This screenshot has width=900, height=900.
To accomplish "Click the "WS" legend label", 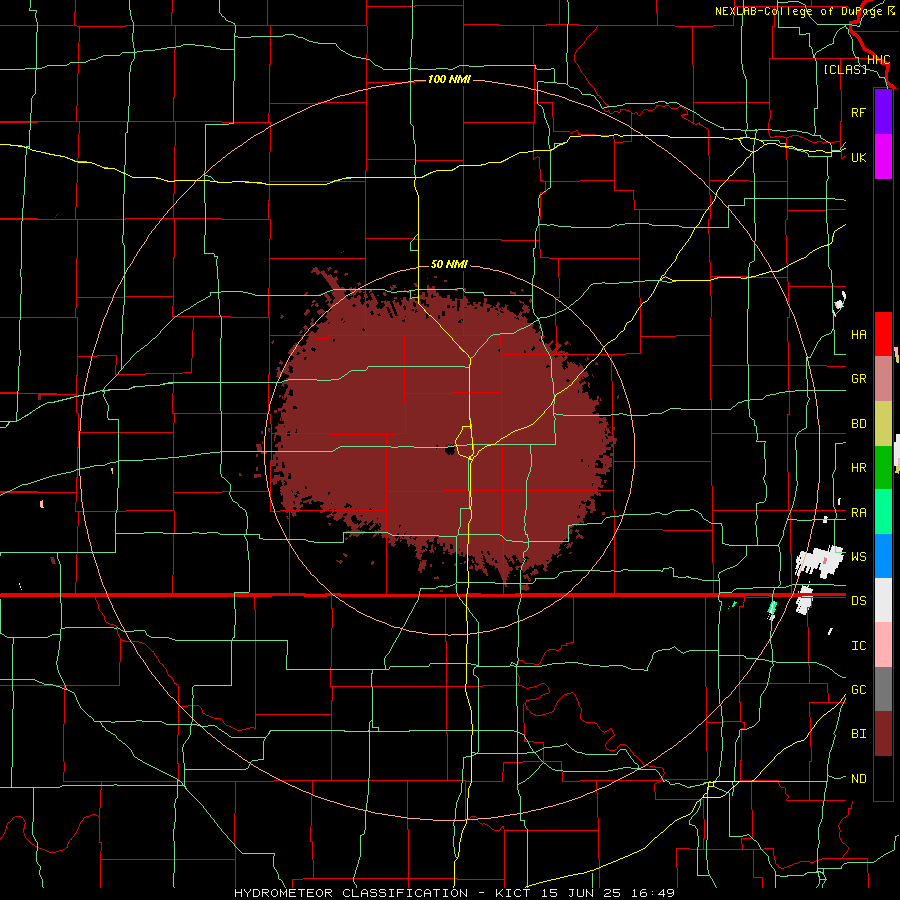I will [858, 557].
